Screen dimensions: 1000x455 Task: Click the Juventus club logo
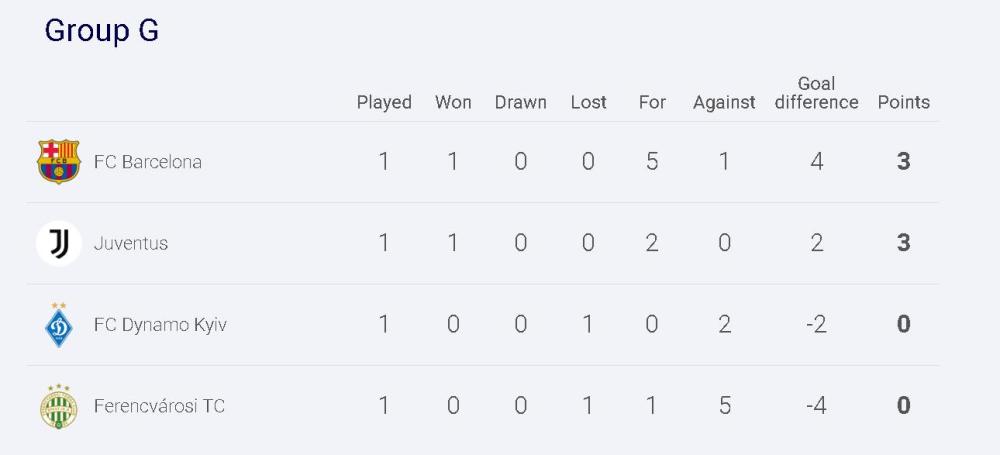point(59,243)
